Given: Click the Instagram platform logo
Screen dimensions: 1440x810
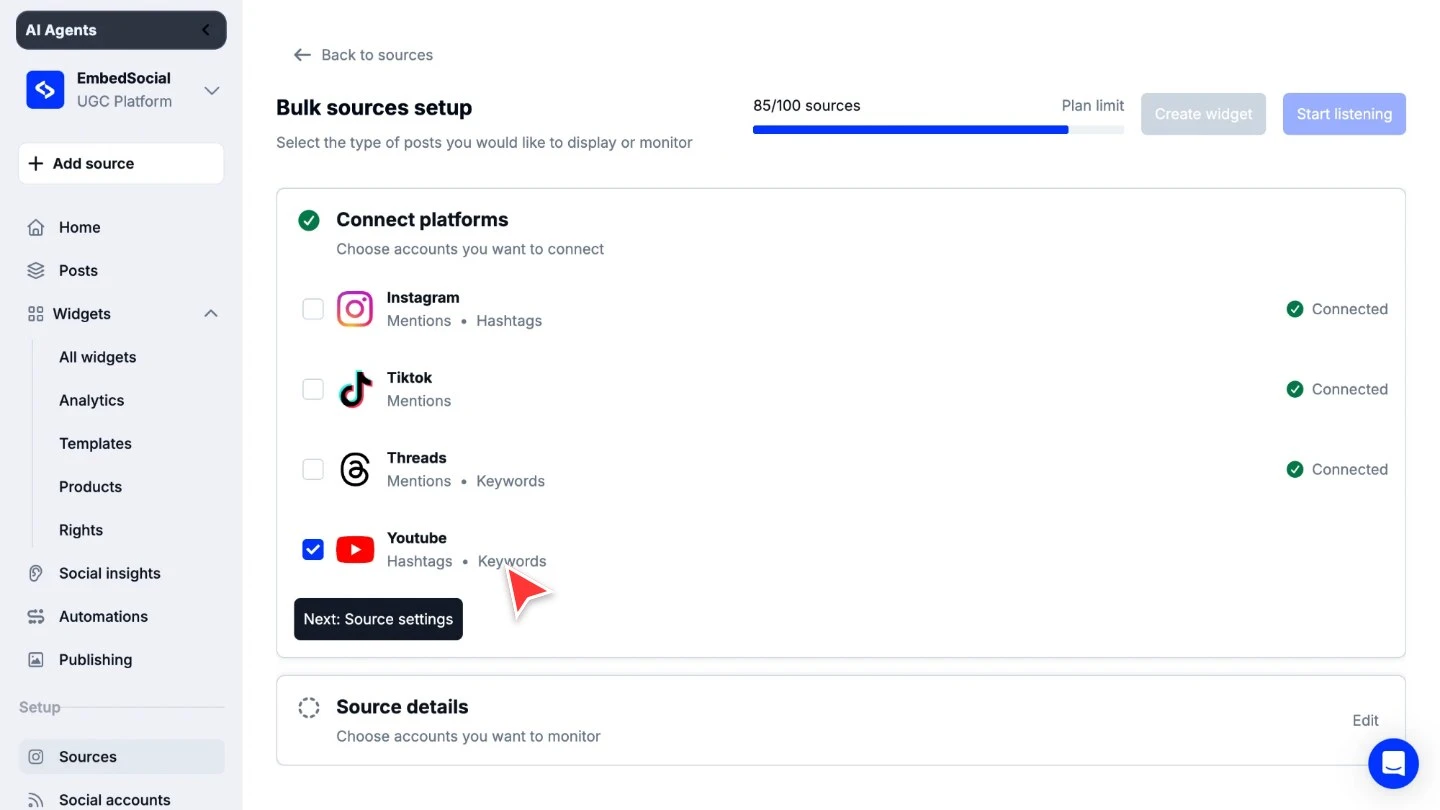Looking at the screenshot, I should (355, 309).
